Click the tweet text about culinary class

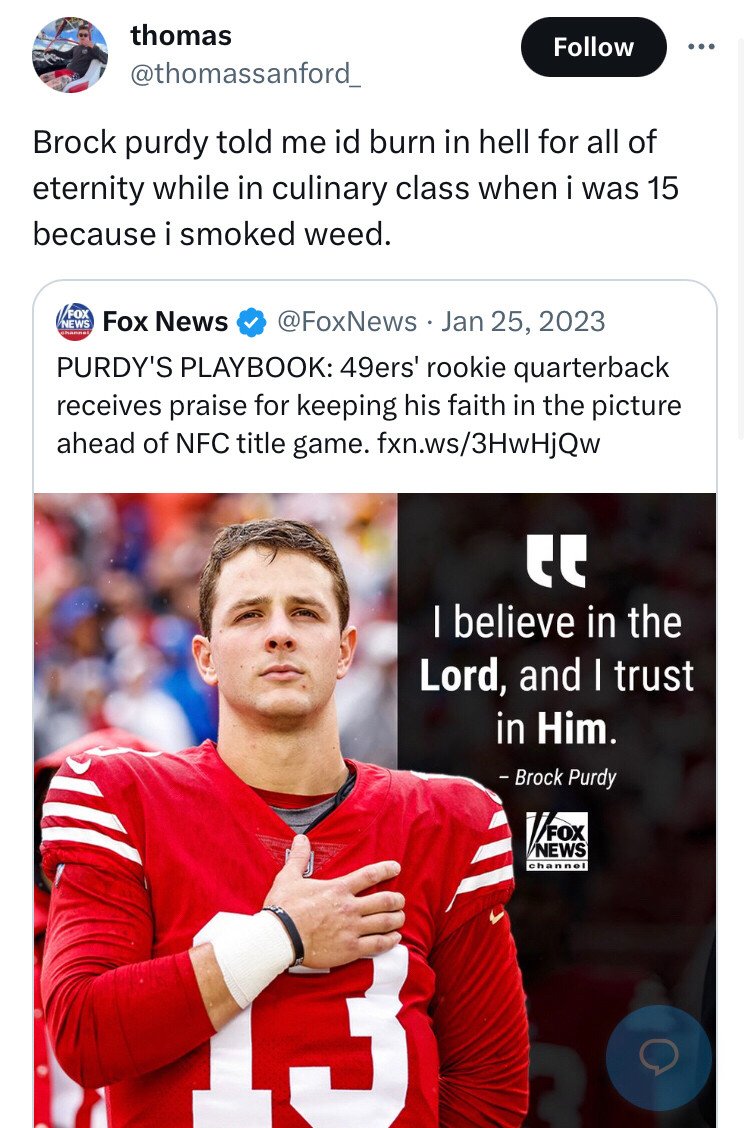pyautogui.click(x=345, y=187)
